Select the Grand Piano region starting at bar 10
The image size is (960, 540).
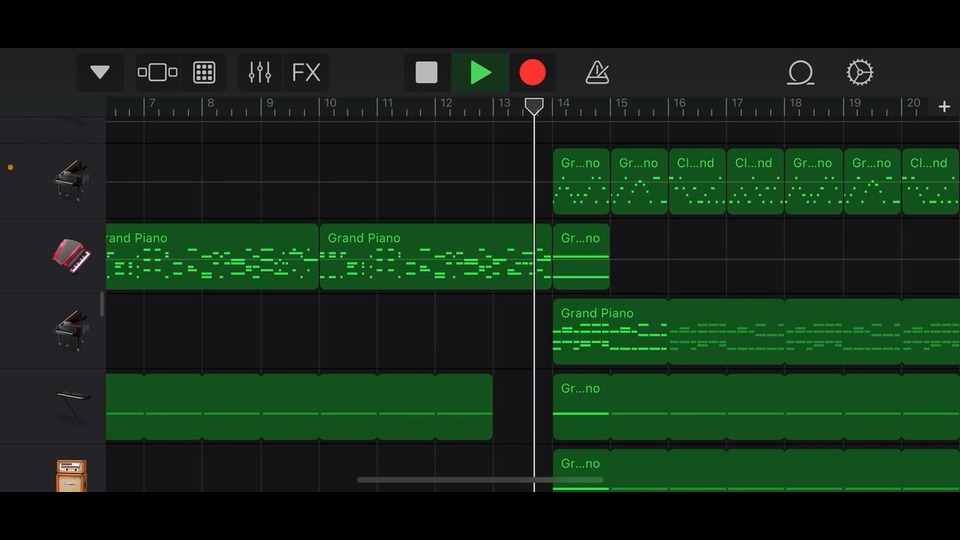435,257
